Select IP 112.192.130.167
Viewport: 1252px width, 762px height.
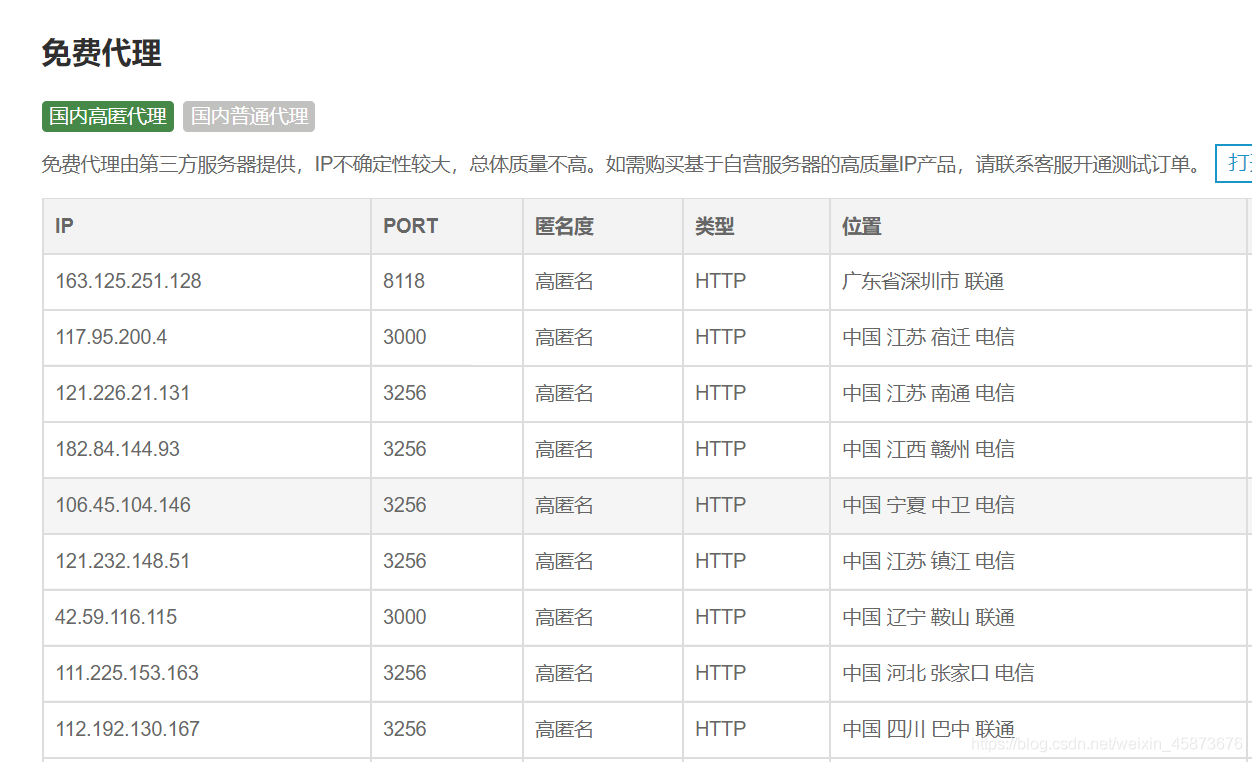[127, 729]
